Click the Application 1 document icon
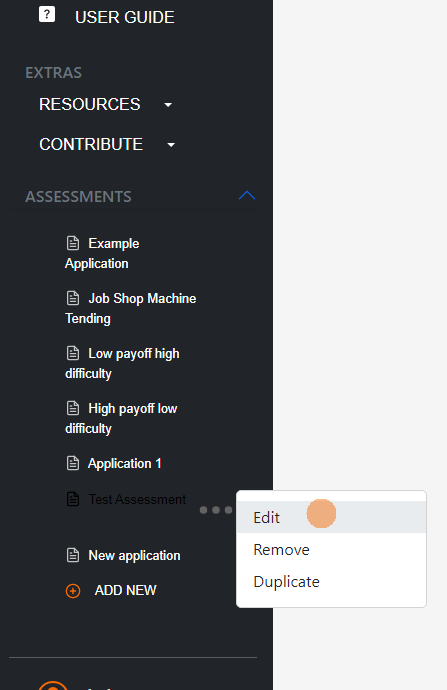The width and height of the screenshot is (447, 690). [73, 463]
